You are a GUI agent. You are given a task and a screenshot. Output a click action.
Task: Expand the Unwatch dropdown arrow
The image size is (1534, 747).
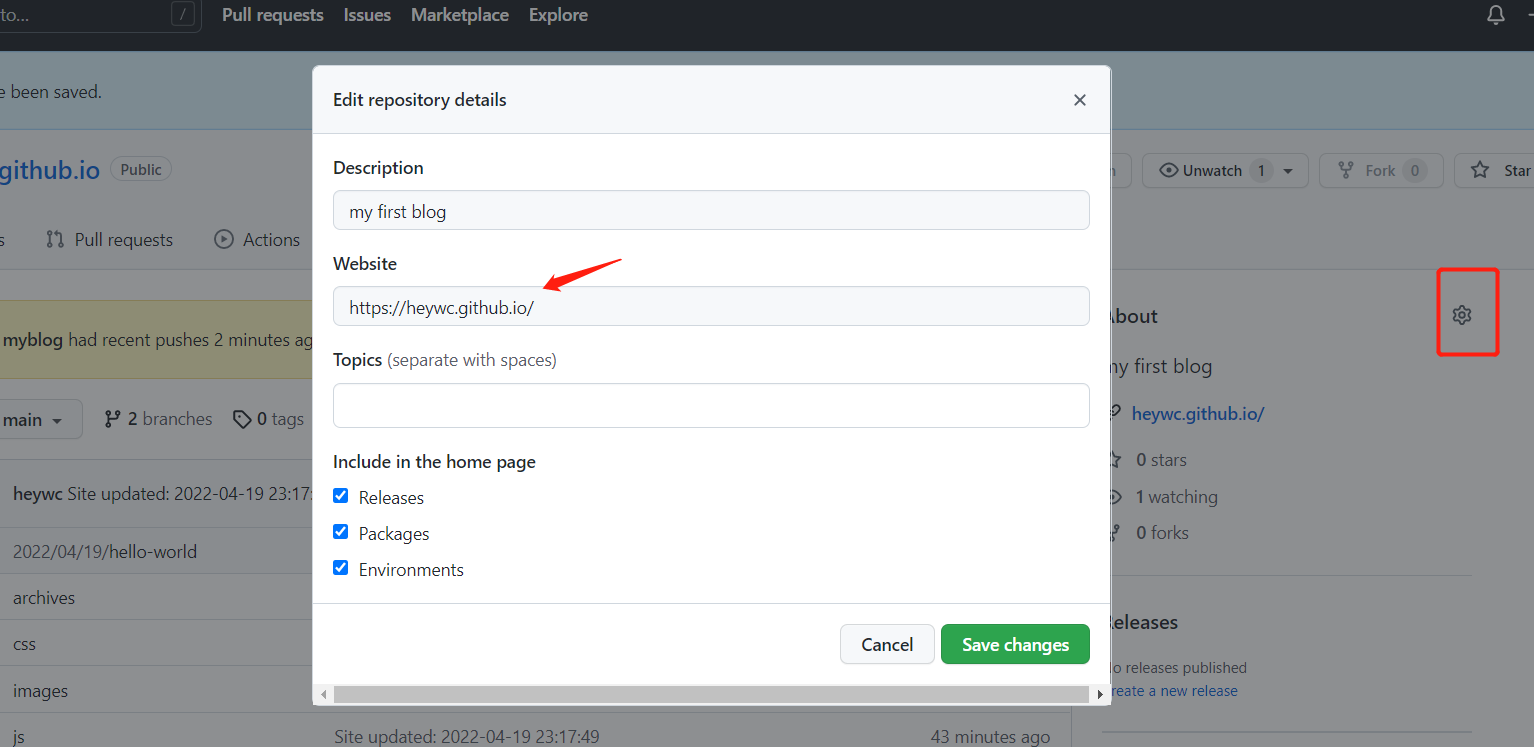point(1288,171)
